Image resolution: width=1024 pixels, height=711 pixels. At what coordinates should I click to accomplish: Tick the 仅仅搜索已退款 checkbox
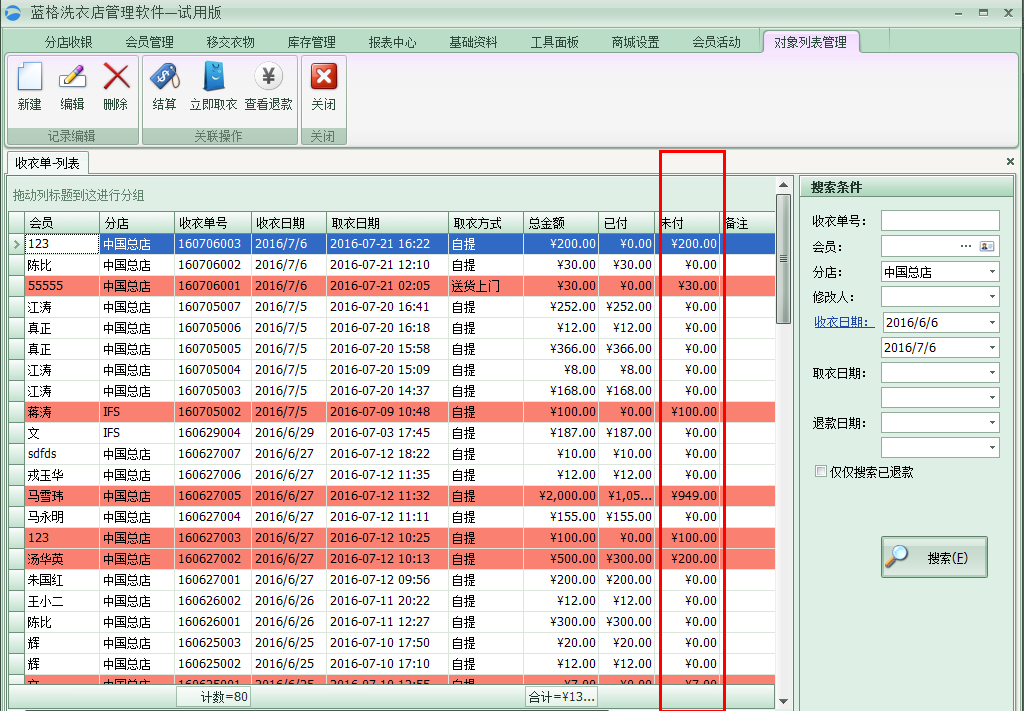[x=821, y=471]
